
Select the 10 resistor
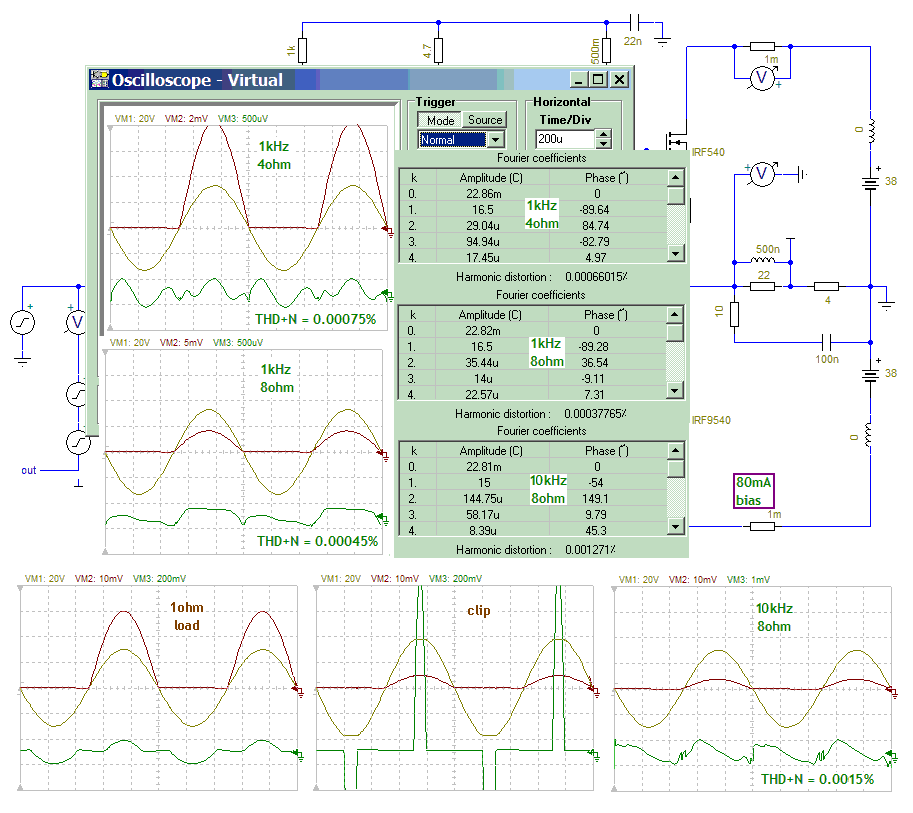(734, 314)
